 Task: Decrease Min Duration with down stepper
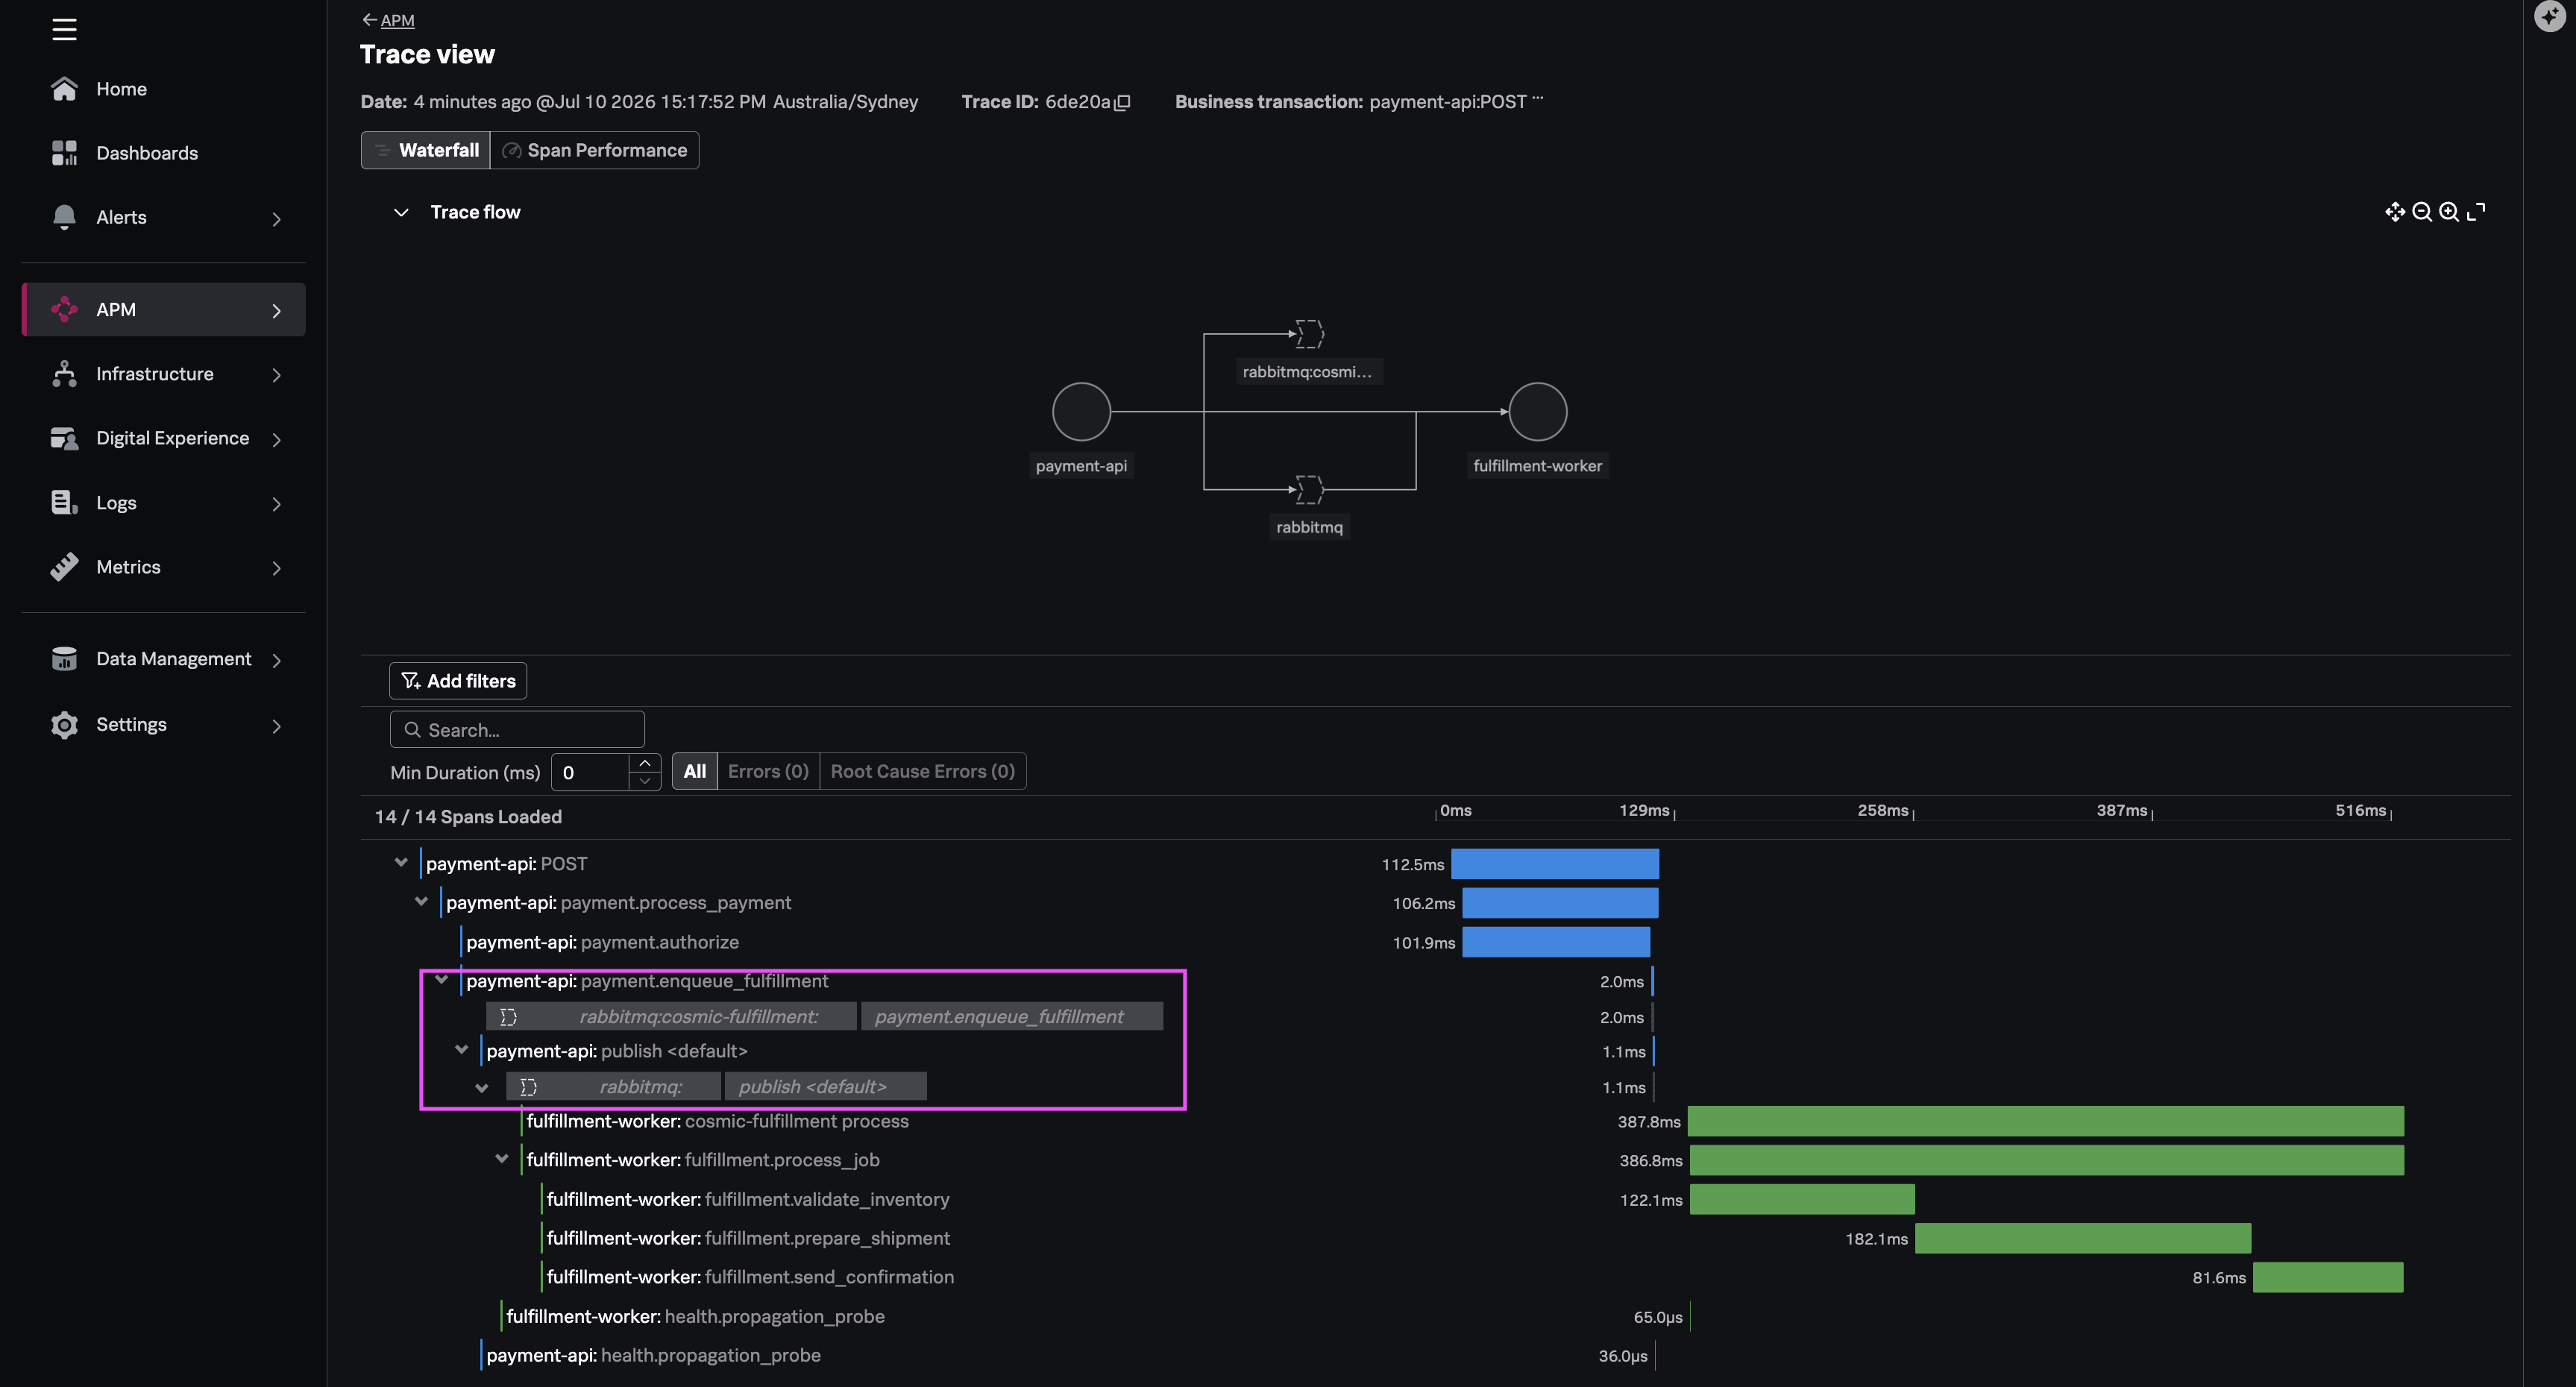[645, 781]
